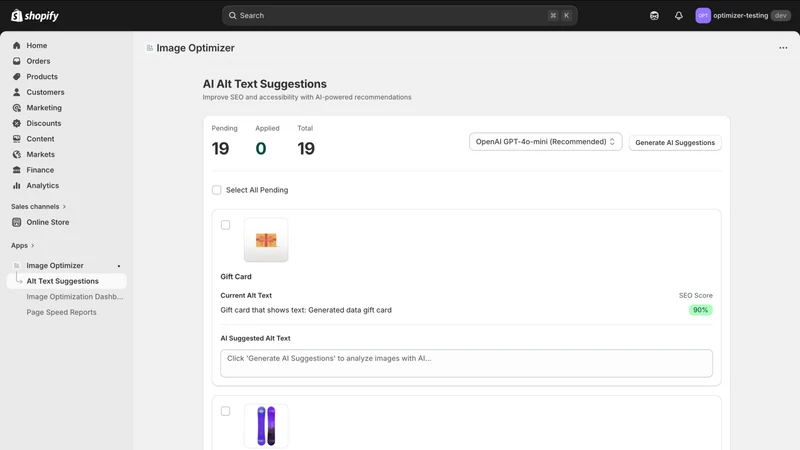Screen dimensions: 800x450
Task: Click the purple snowboard thumbnail
Action: click(x=266, y=426)
